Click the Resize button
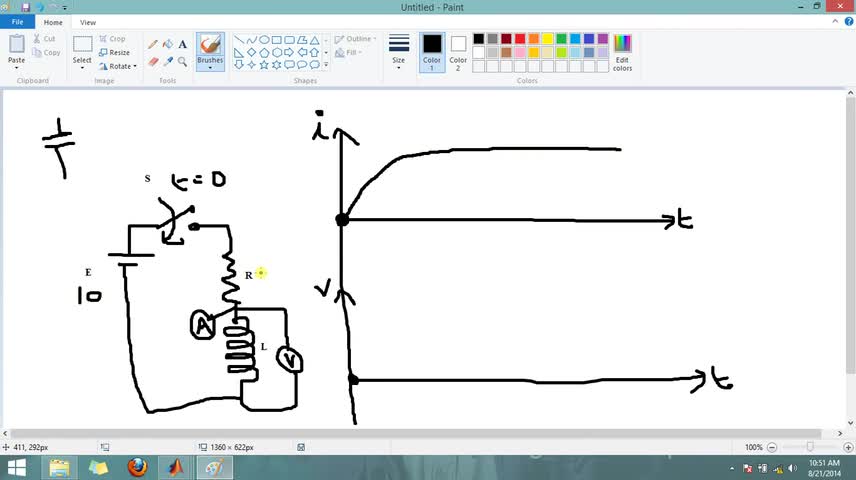 coord(114,52)
